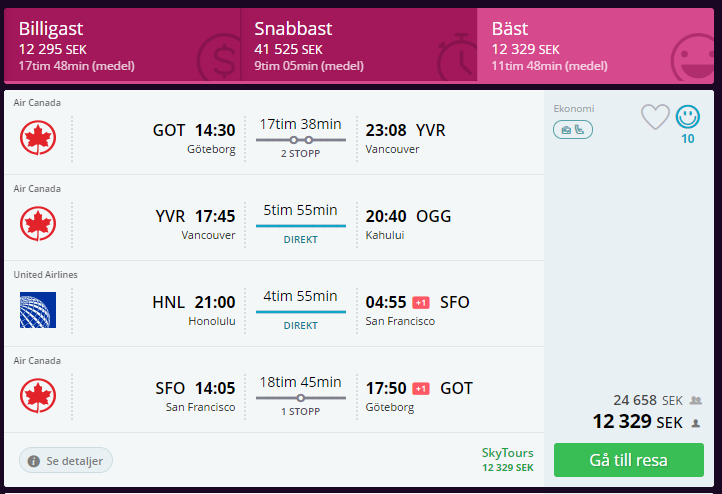Click the +1 day badge on GOT arrival
The height and width of the screenshot is (494, 722).
(x=421, y=389)
